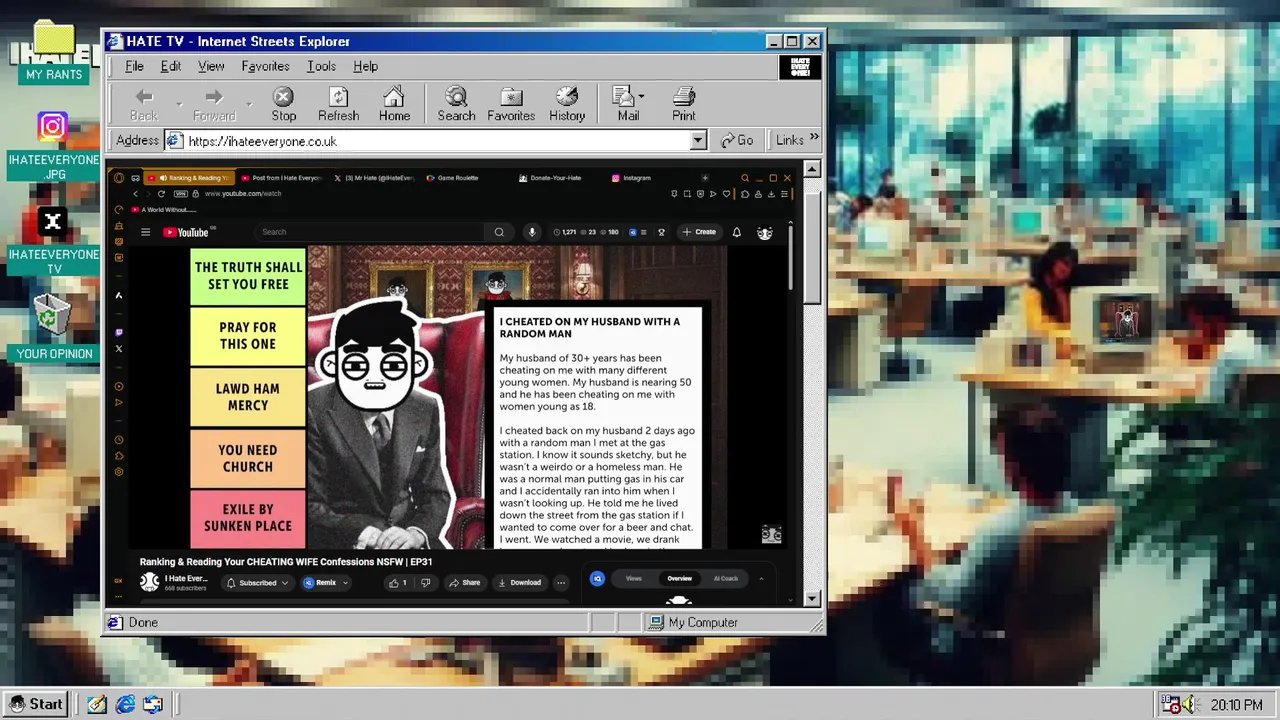Click the Mail toolbar icon
The width and height of the screenshot is (1280, 720).
tap(627, 104)
